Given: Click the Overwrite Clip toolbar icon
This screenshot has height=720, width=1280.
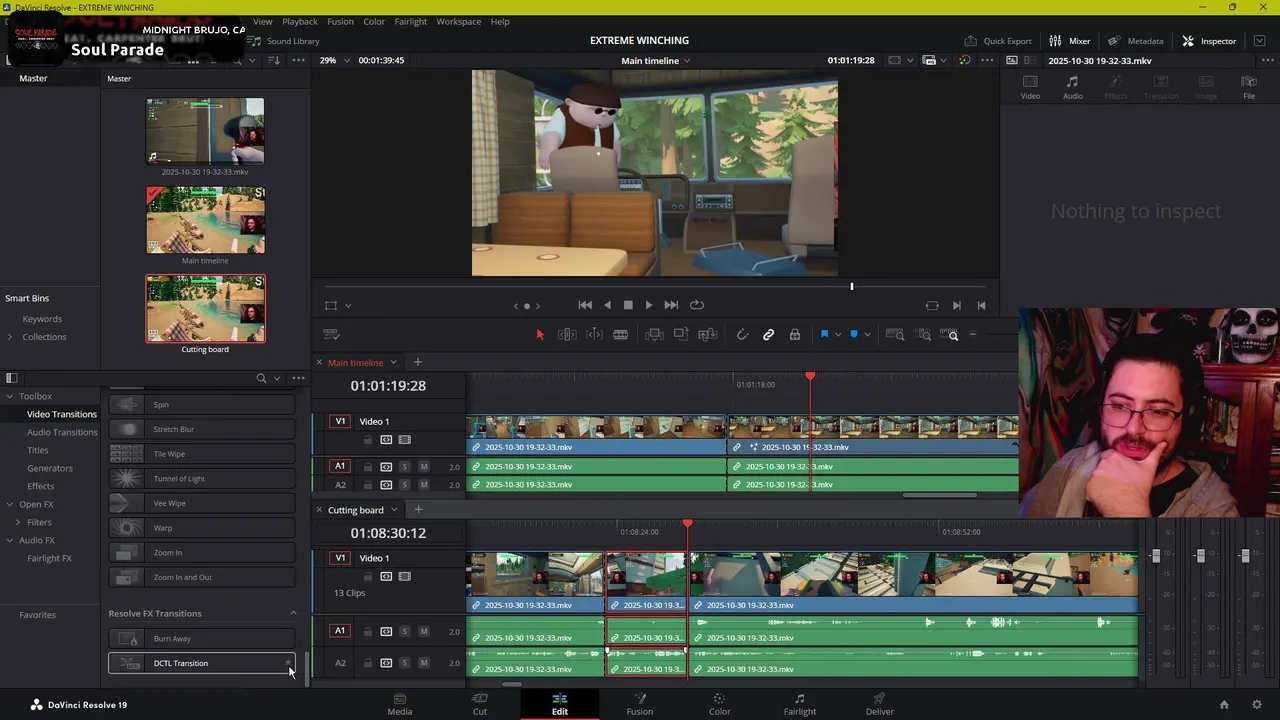Looking at the screenshot, I should (681, 335).
